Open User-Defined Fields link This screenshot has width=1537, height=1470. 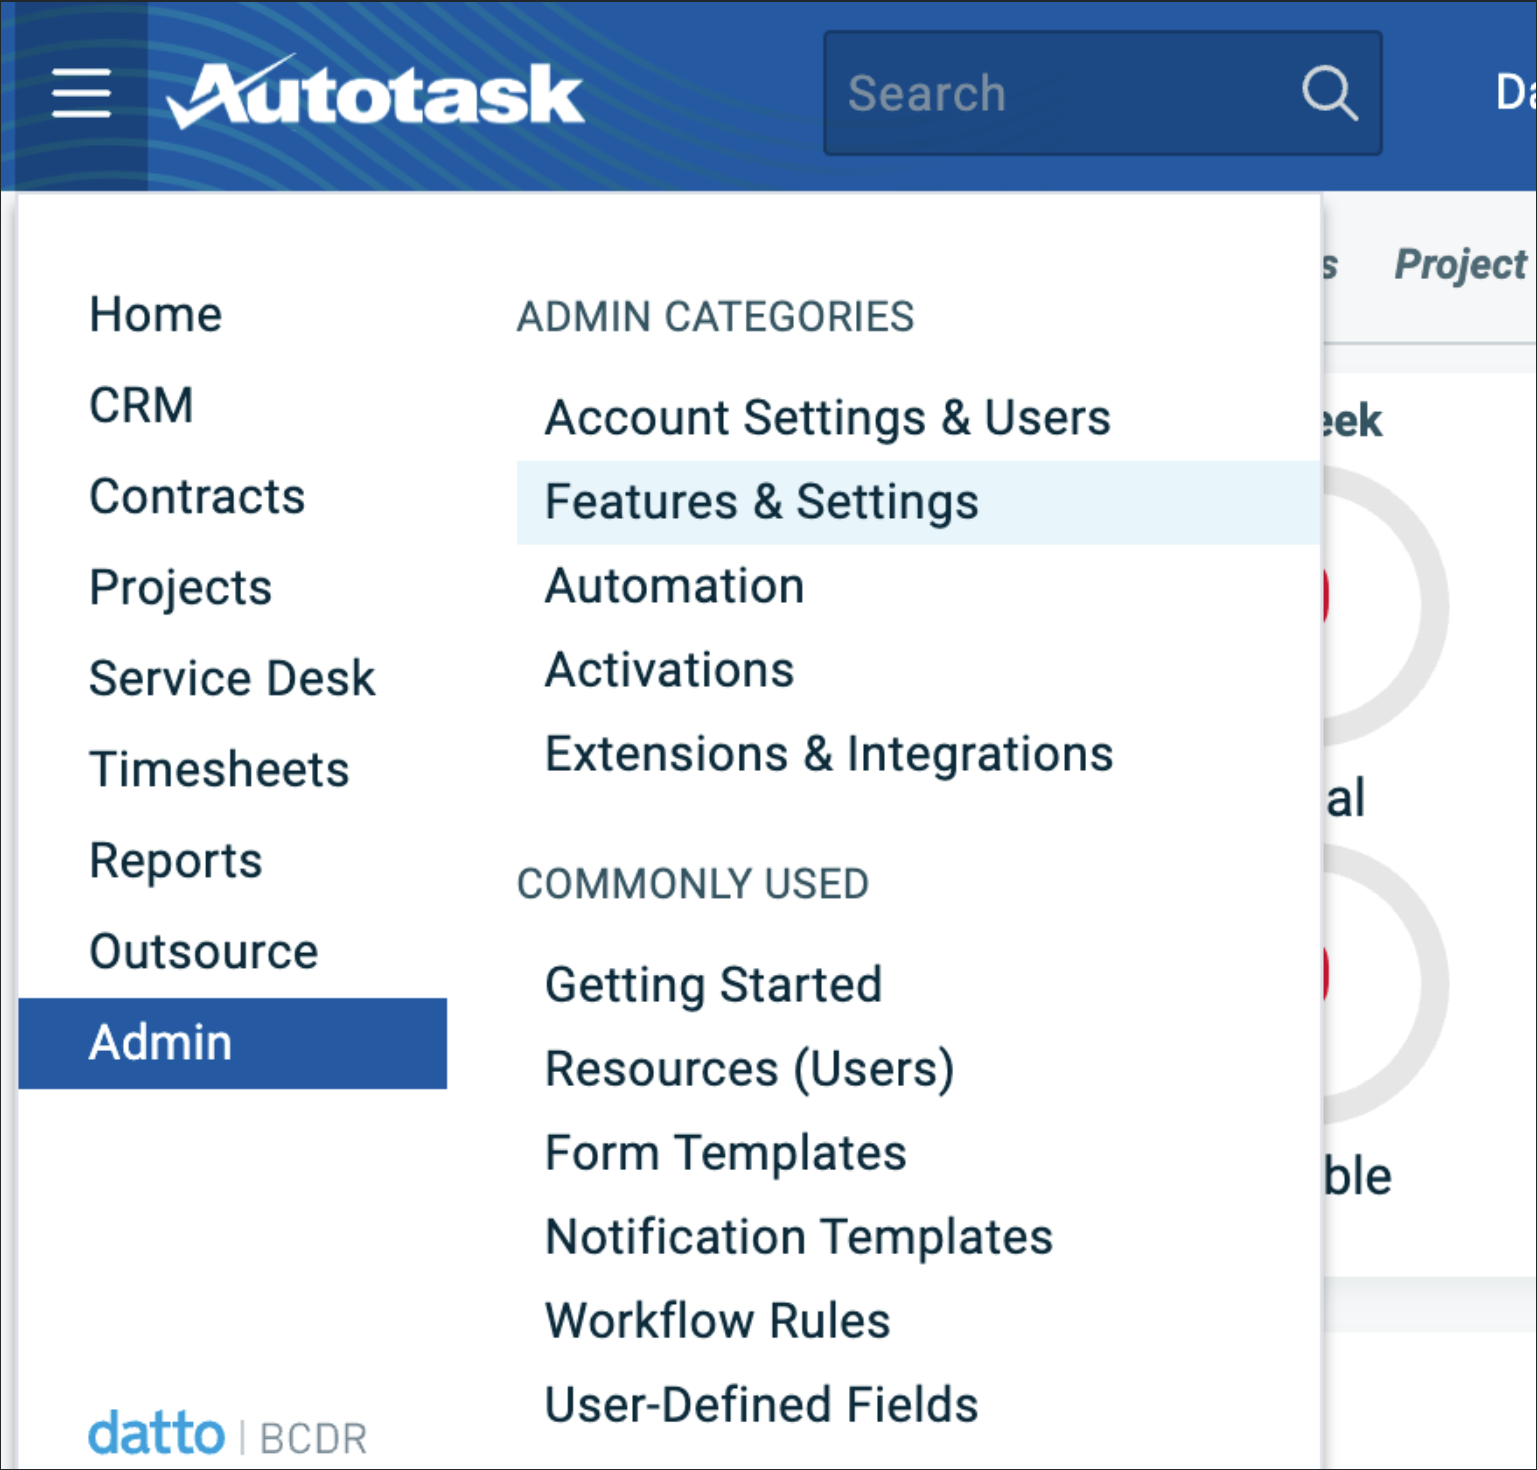[762, 1405]
